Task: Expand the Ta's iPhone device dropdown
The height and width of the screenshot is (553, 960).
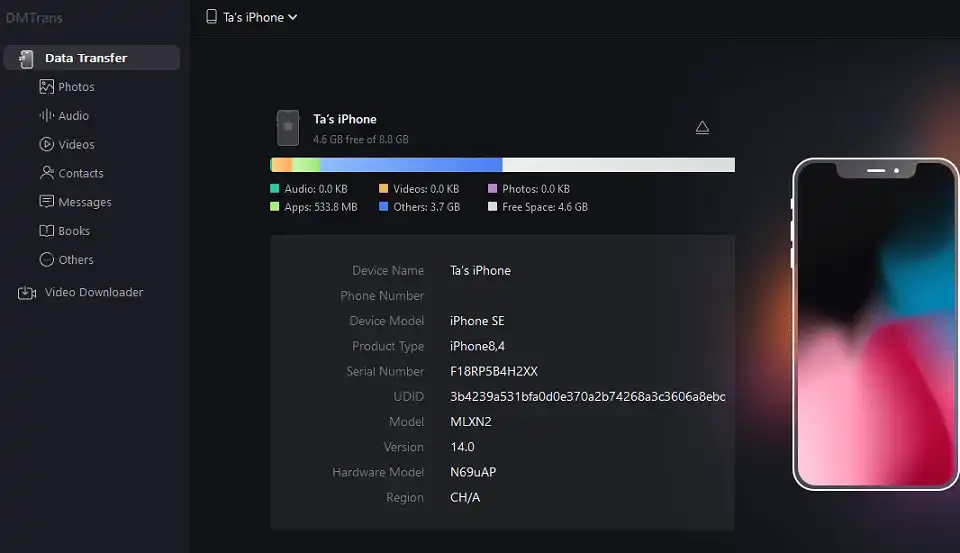Action: tap(251, 17)
